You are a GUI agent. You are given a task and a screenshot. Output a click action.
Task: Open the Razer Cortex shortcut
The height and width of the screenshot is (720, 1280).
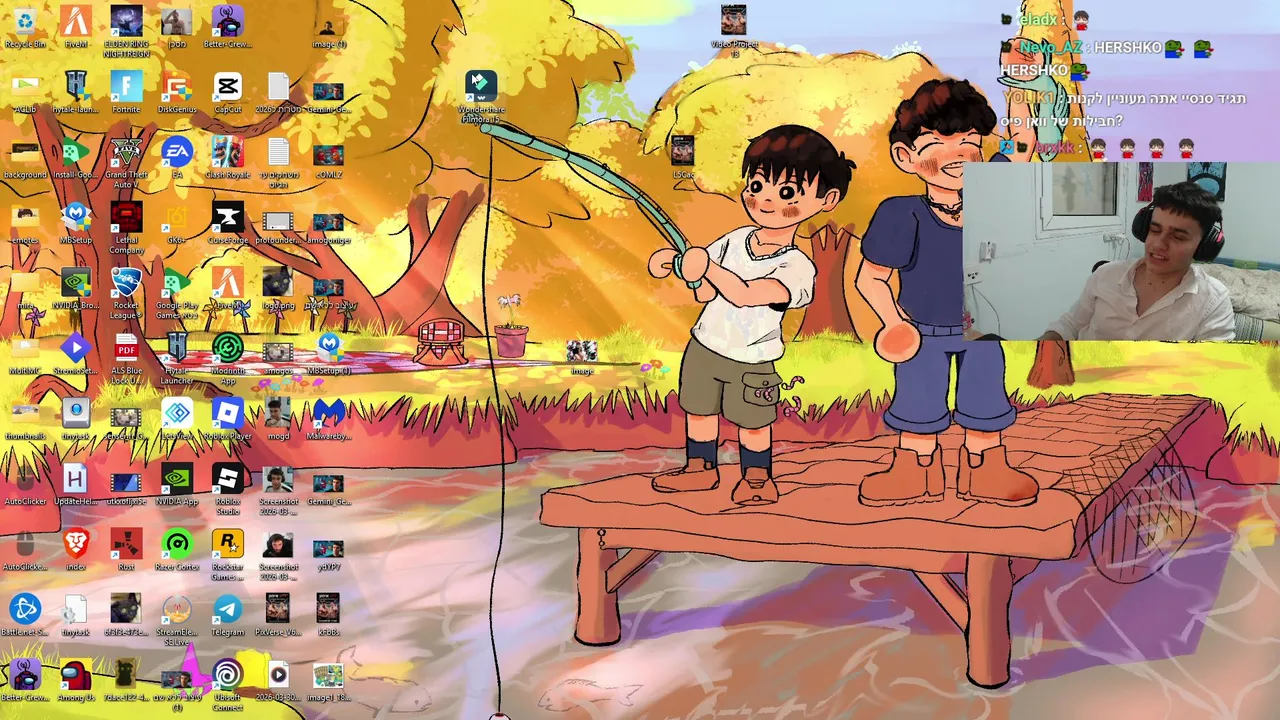click(177, 550)
